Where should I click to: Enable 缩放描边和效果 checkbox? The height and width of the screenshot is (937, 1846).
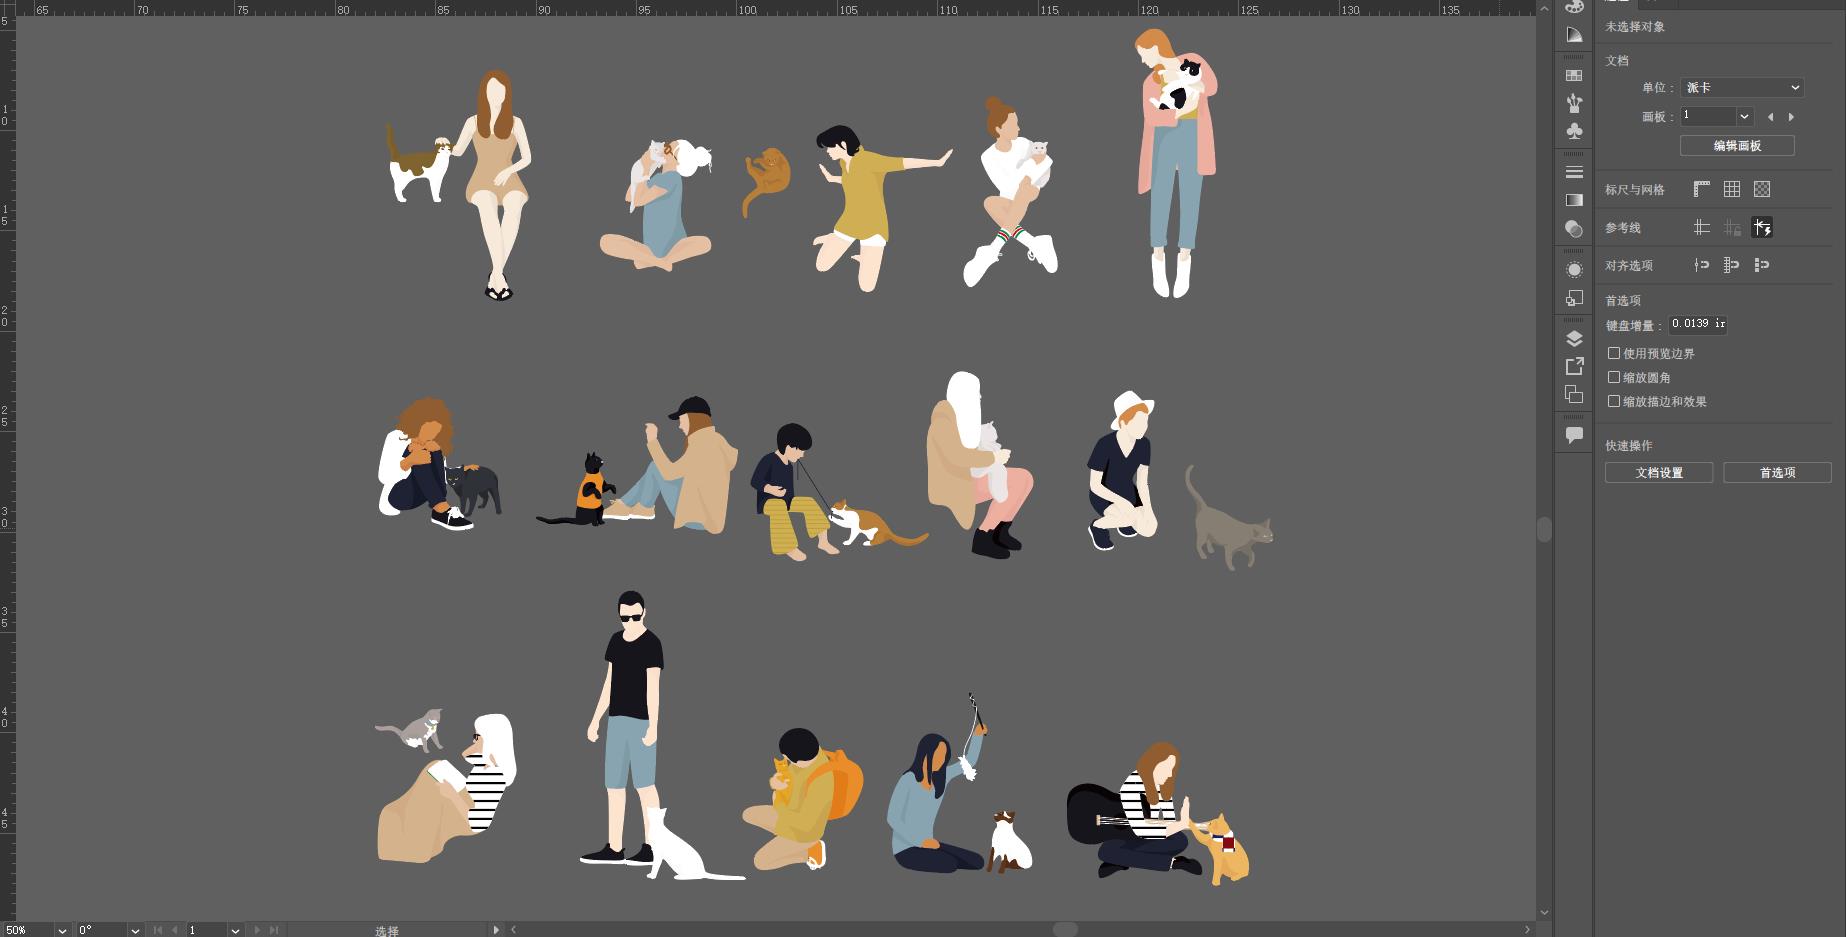(x=1614, y=401)
